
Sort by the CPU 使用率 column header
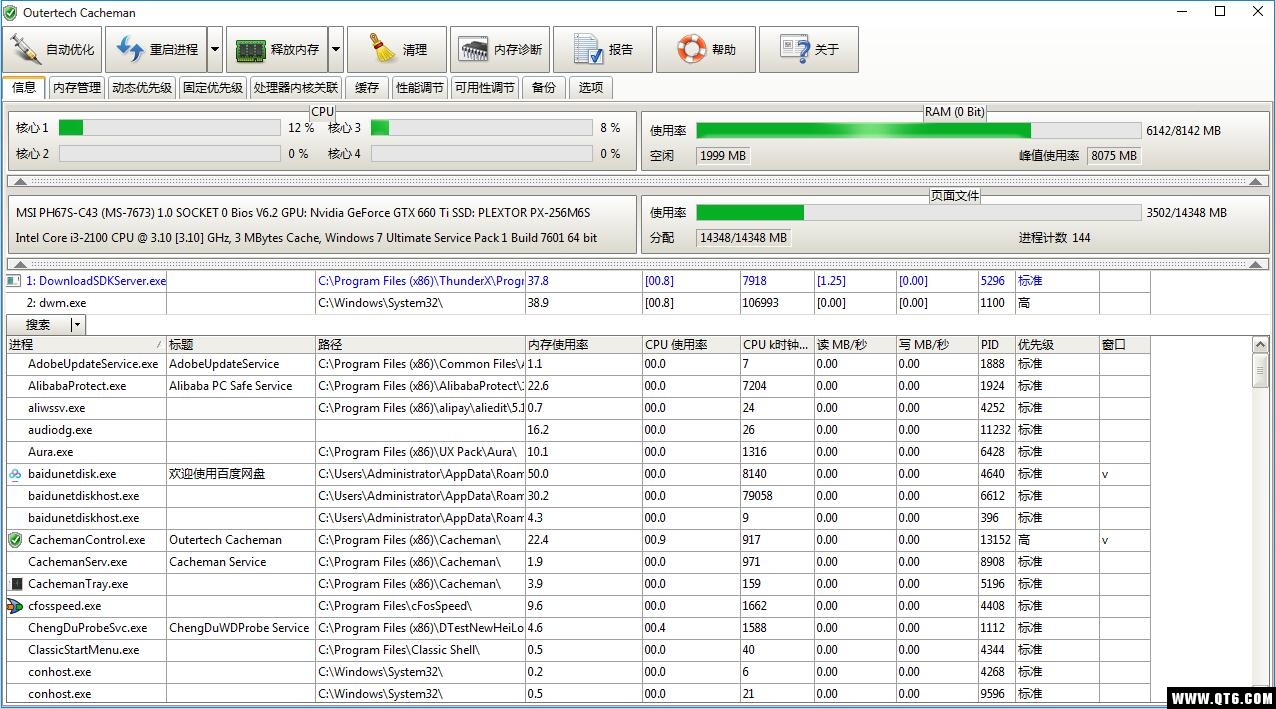tap(691, 344)
